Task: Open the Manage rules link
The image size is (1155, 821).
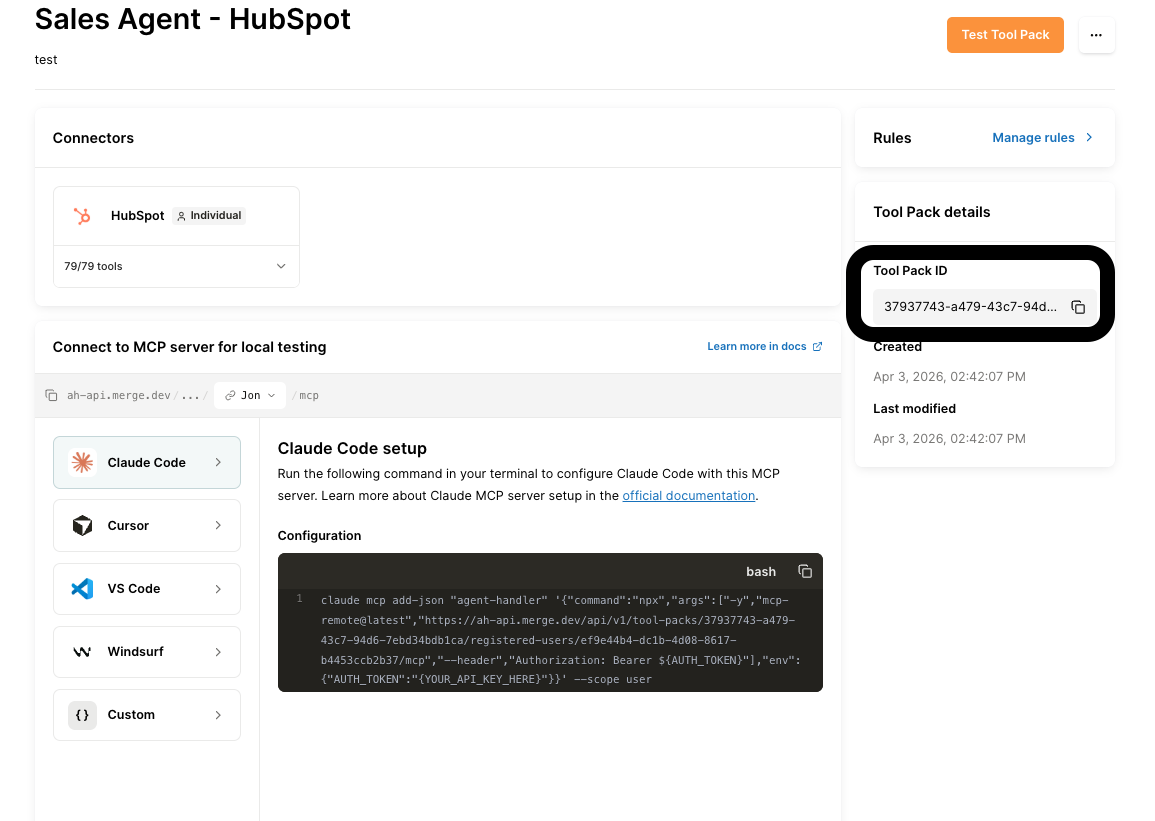Action: point(1033,138)
